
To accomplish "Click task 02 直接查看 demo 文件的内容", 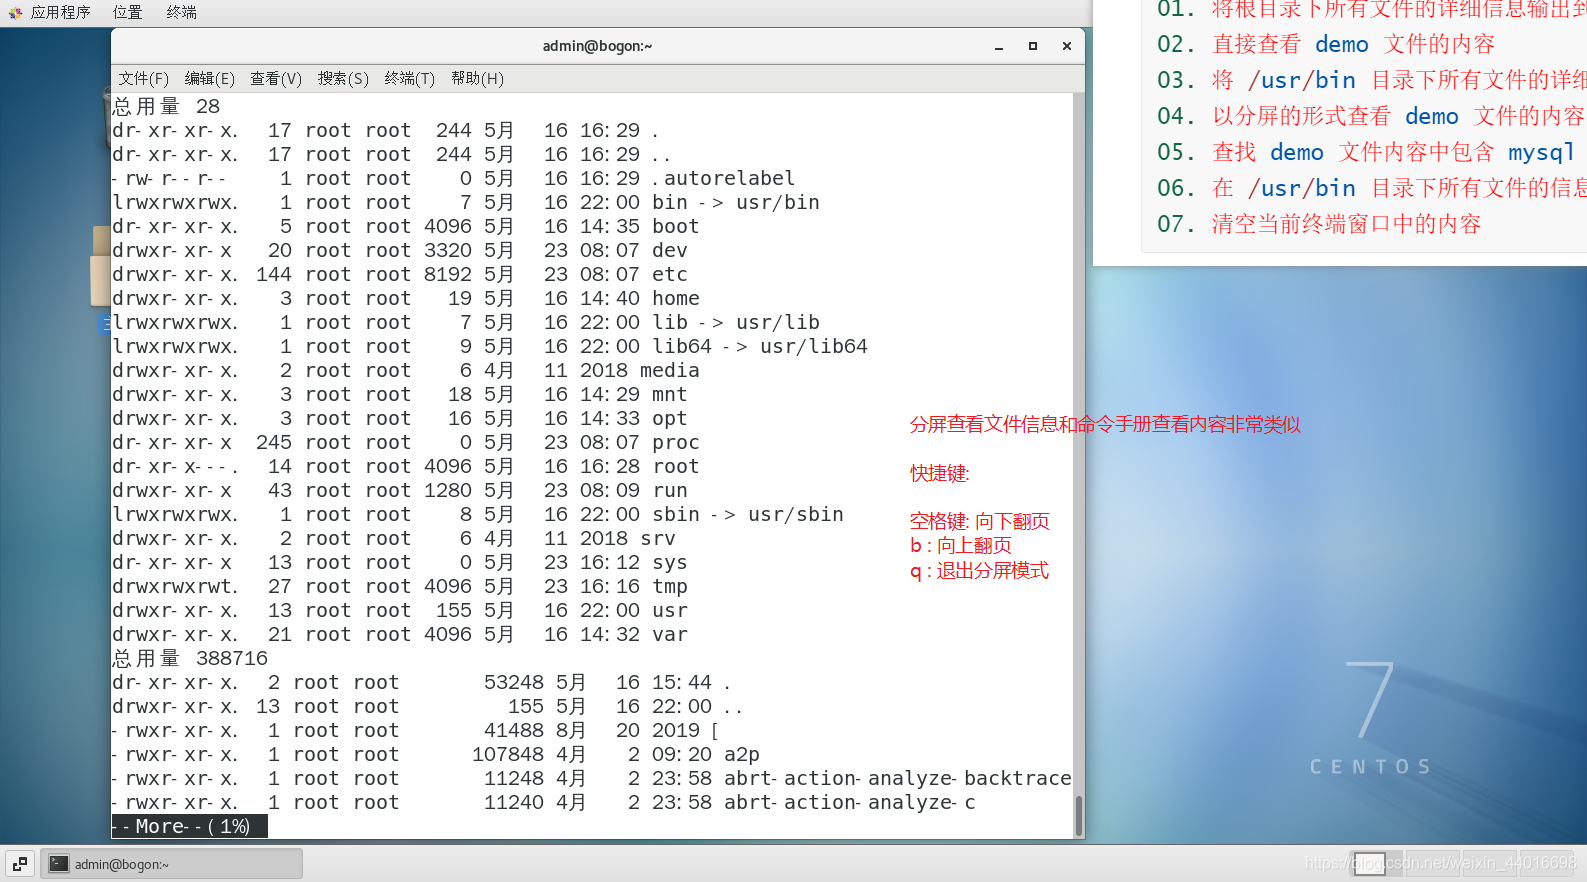I will (x=1326, y=44).
